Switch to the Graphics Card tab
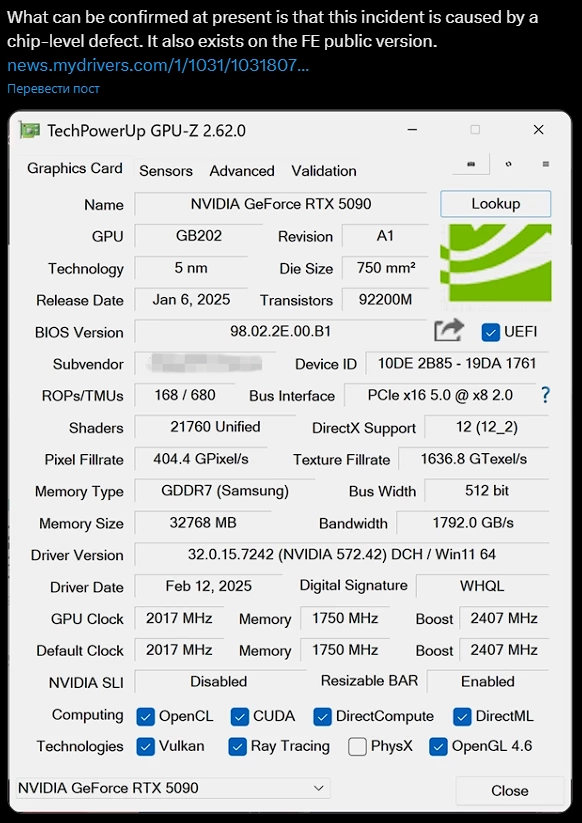The width and height of the screenshot is (582, 823). 75,168
